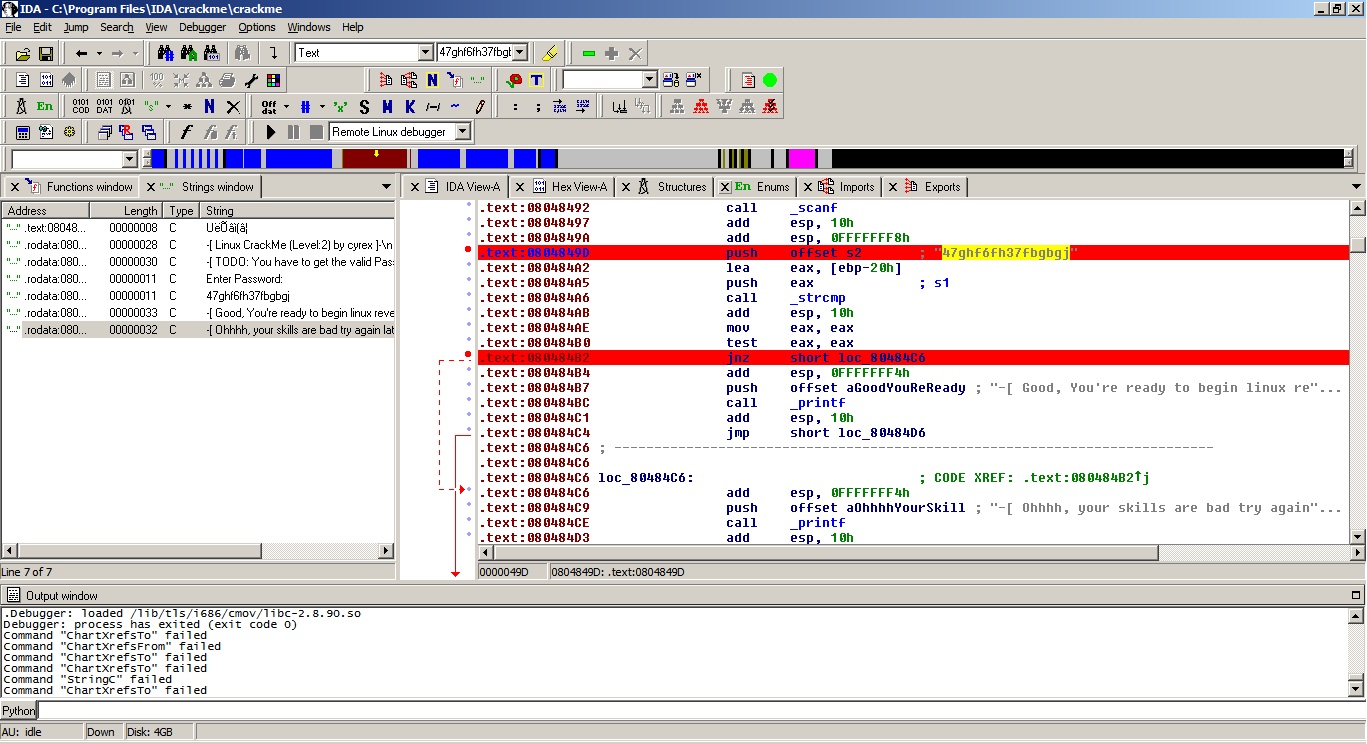Screen dimensions: 1367x744
Task: Select the 47ghf6fh37fbgbgj row in Strings list
Action: pyautogui.click(x=199, y=296)
